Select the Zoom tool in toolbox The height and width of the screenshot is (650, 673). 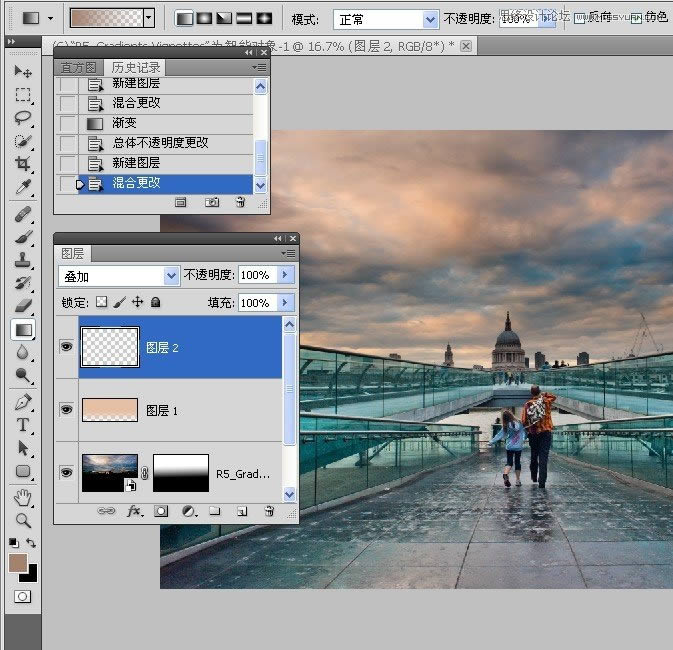click(x=23, y=521)
